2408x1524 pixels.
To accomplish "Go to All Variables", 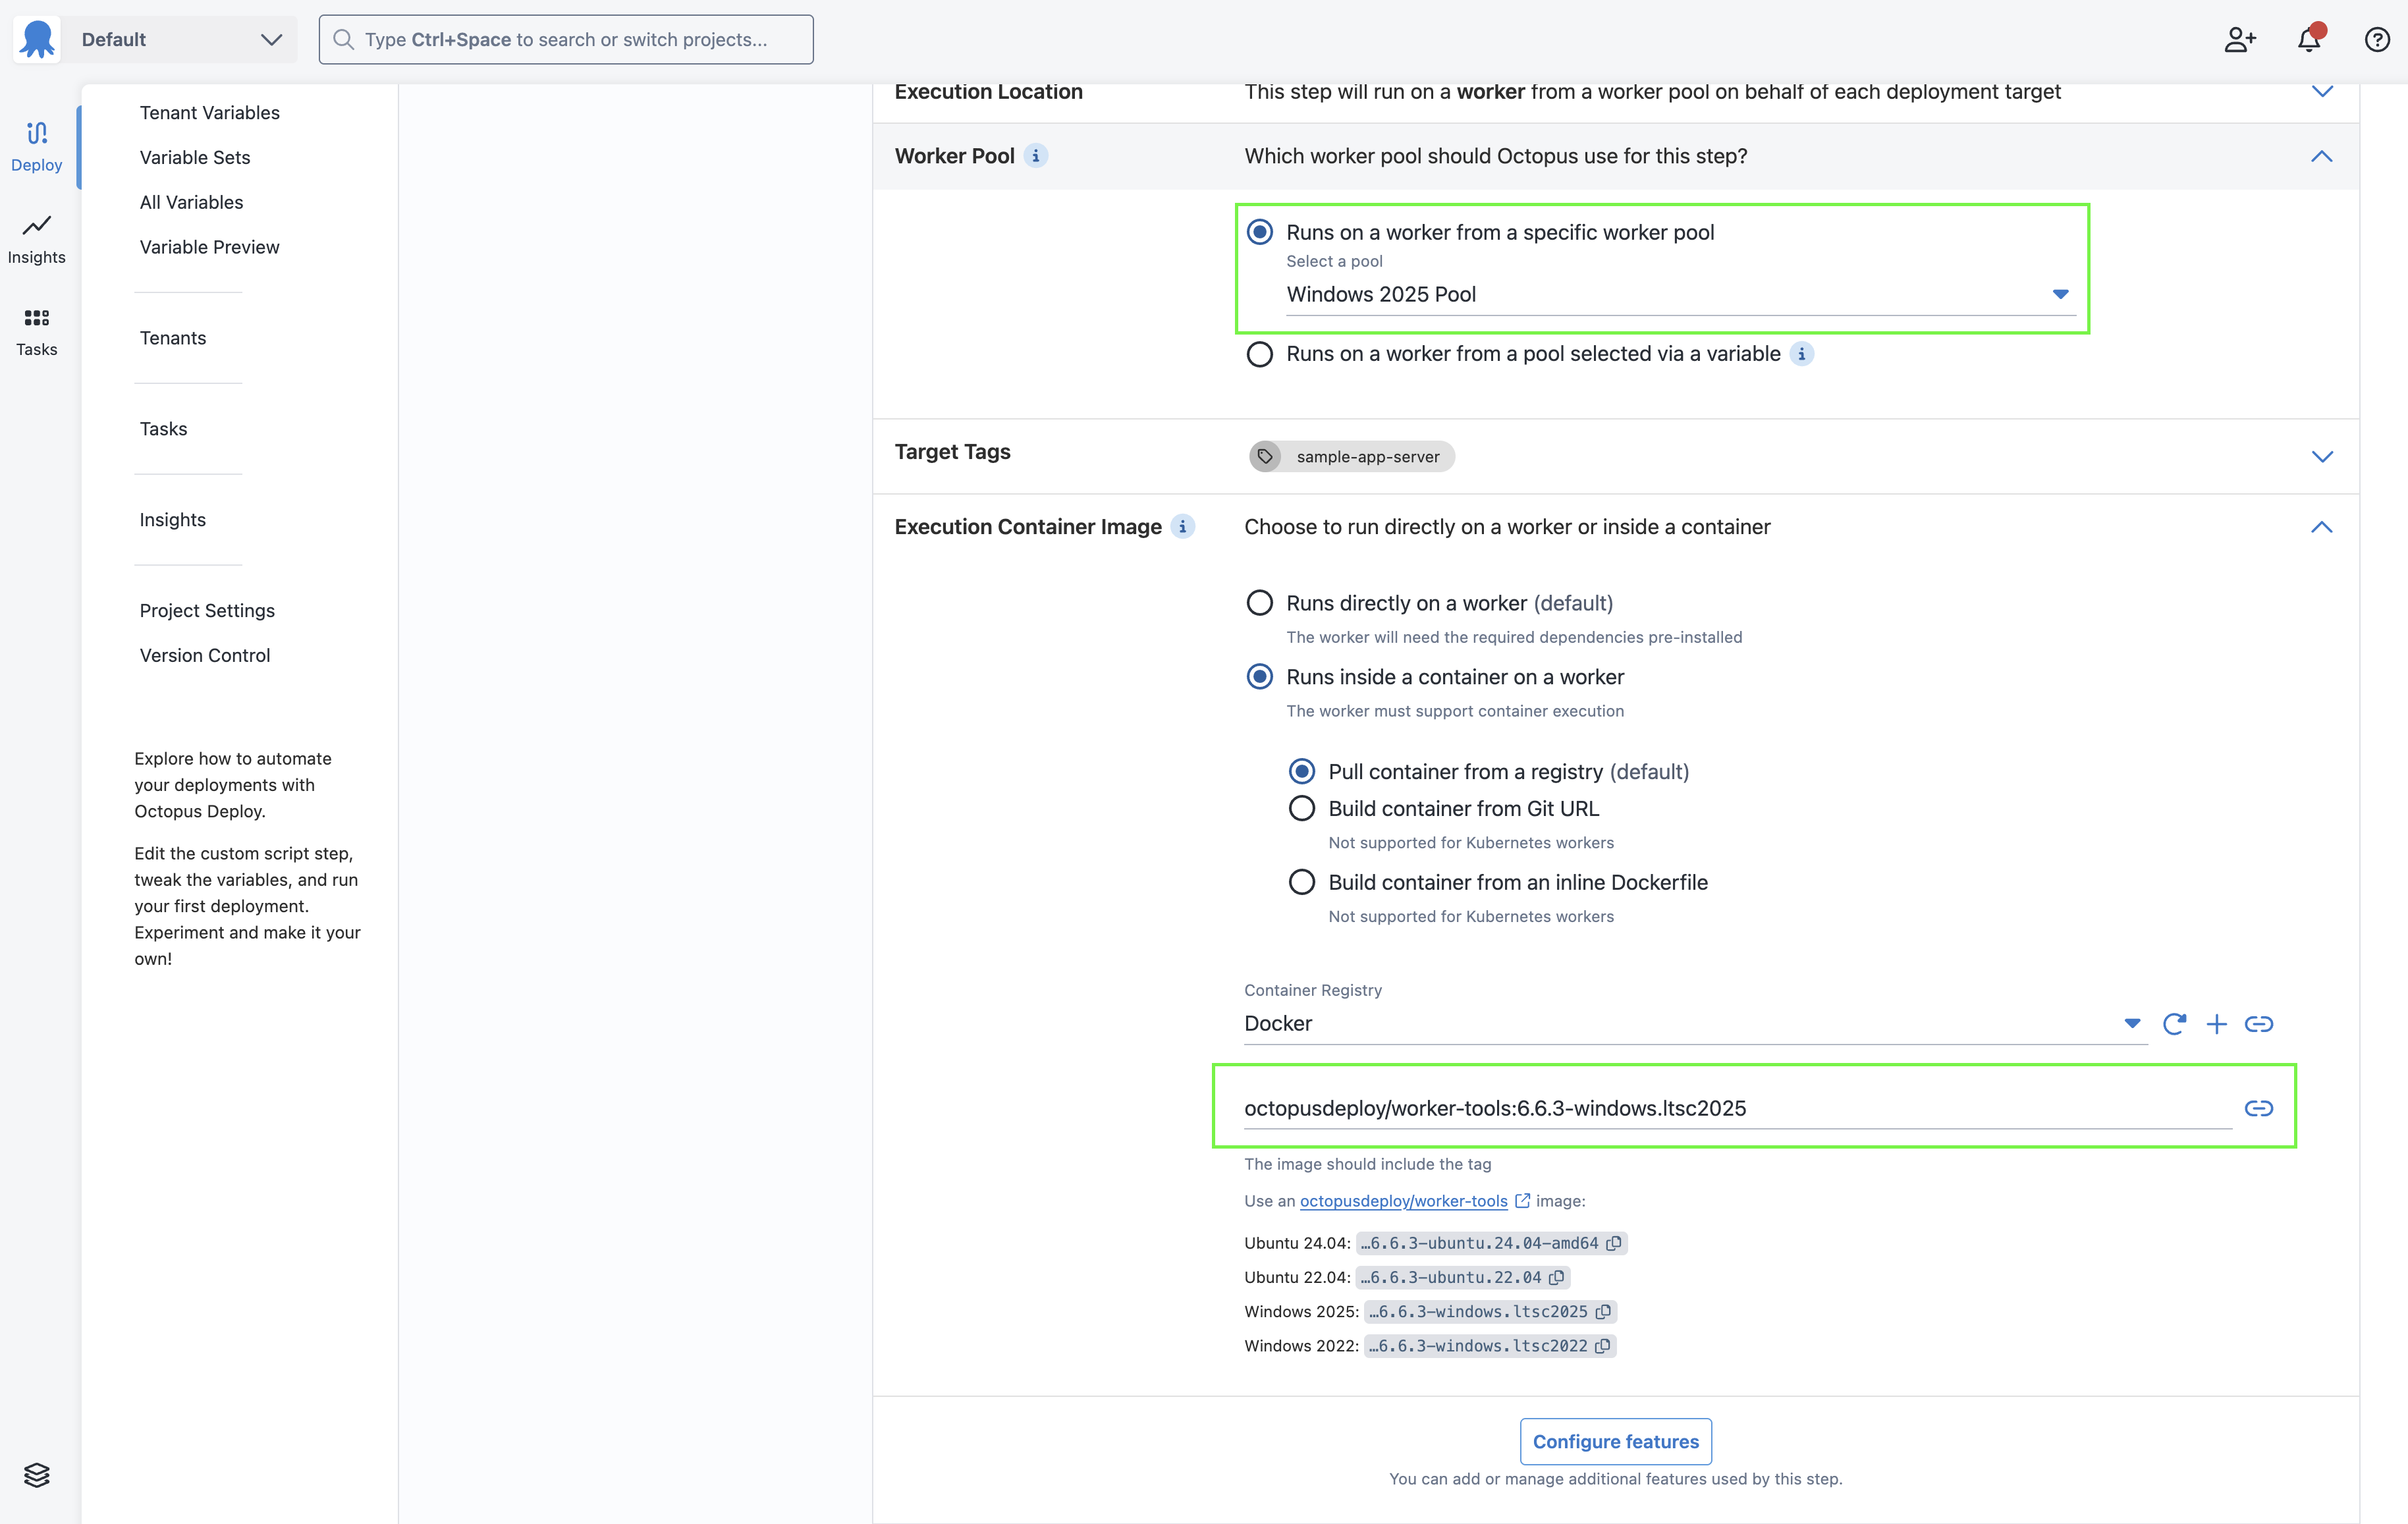I will pos(192,203).
